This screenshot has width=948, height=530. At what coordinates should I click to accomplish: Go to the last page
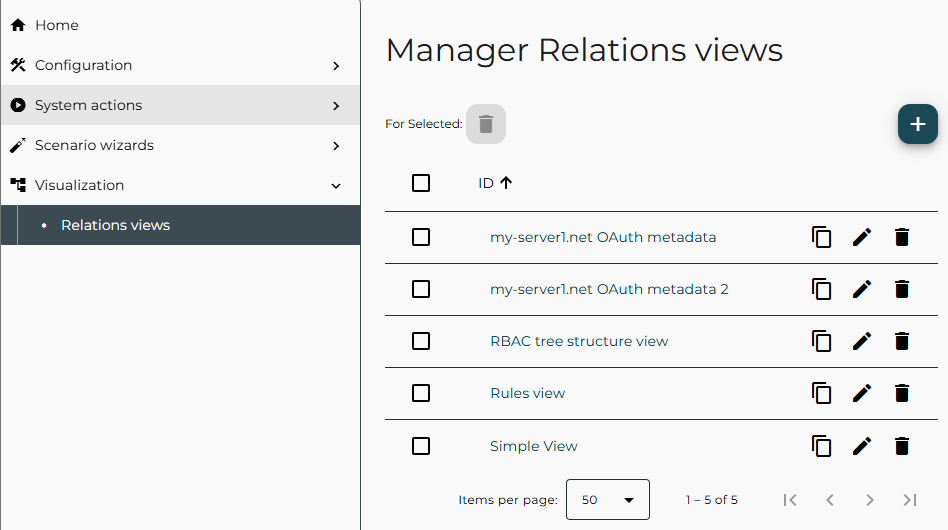tap(910, 500)
